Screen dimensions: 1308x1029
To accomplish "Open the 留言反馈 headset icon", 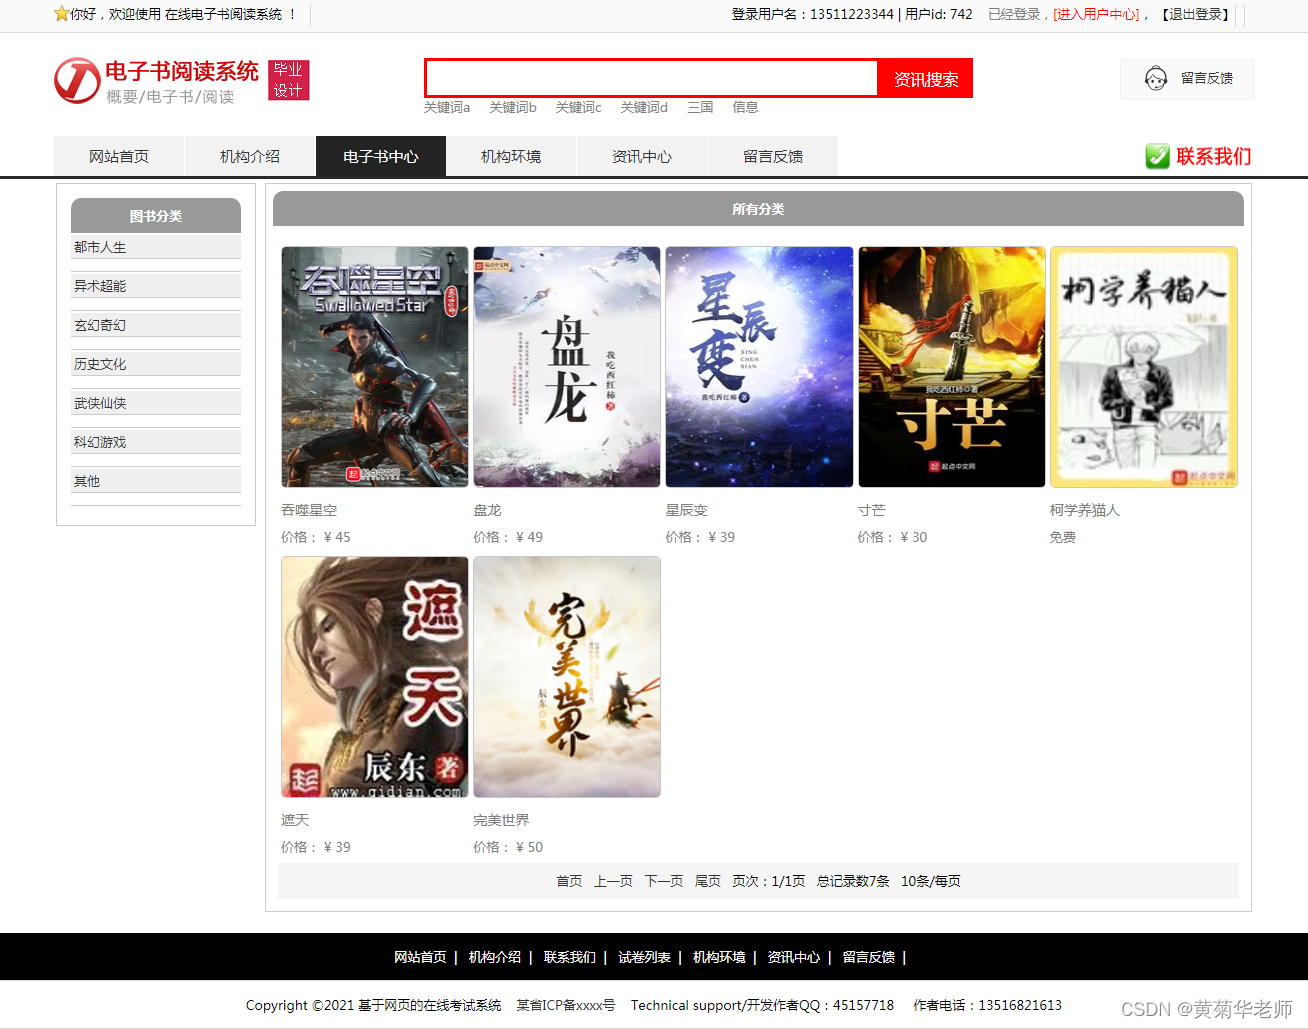I will click(x=1156, y=78).
